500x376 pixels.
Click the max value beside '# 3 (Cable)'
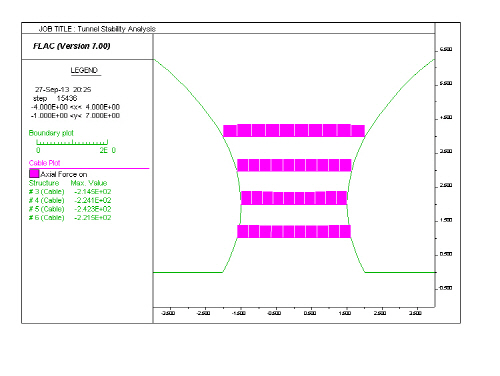pos(93,192)
